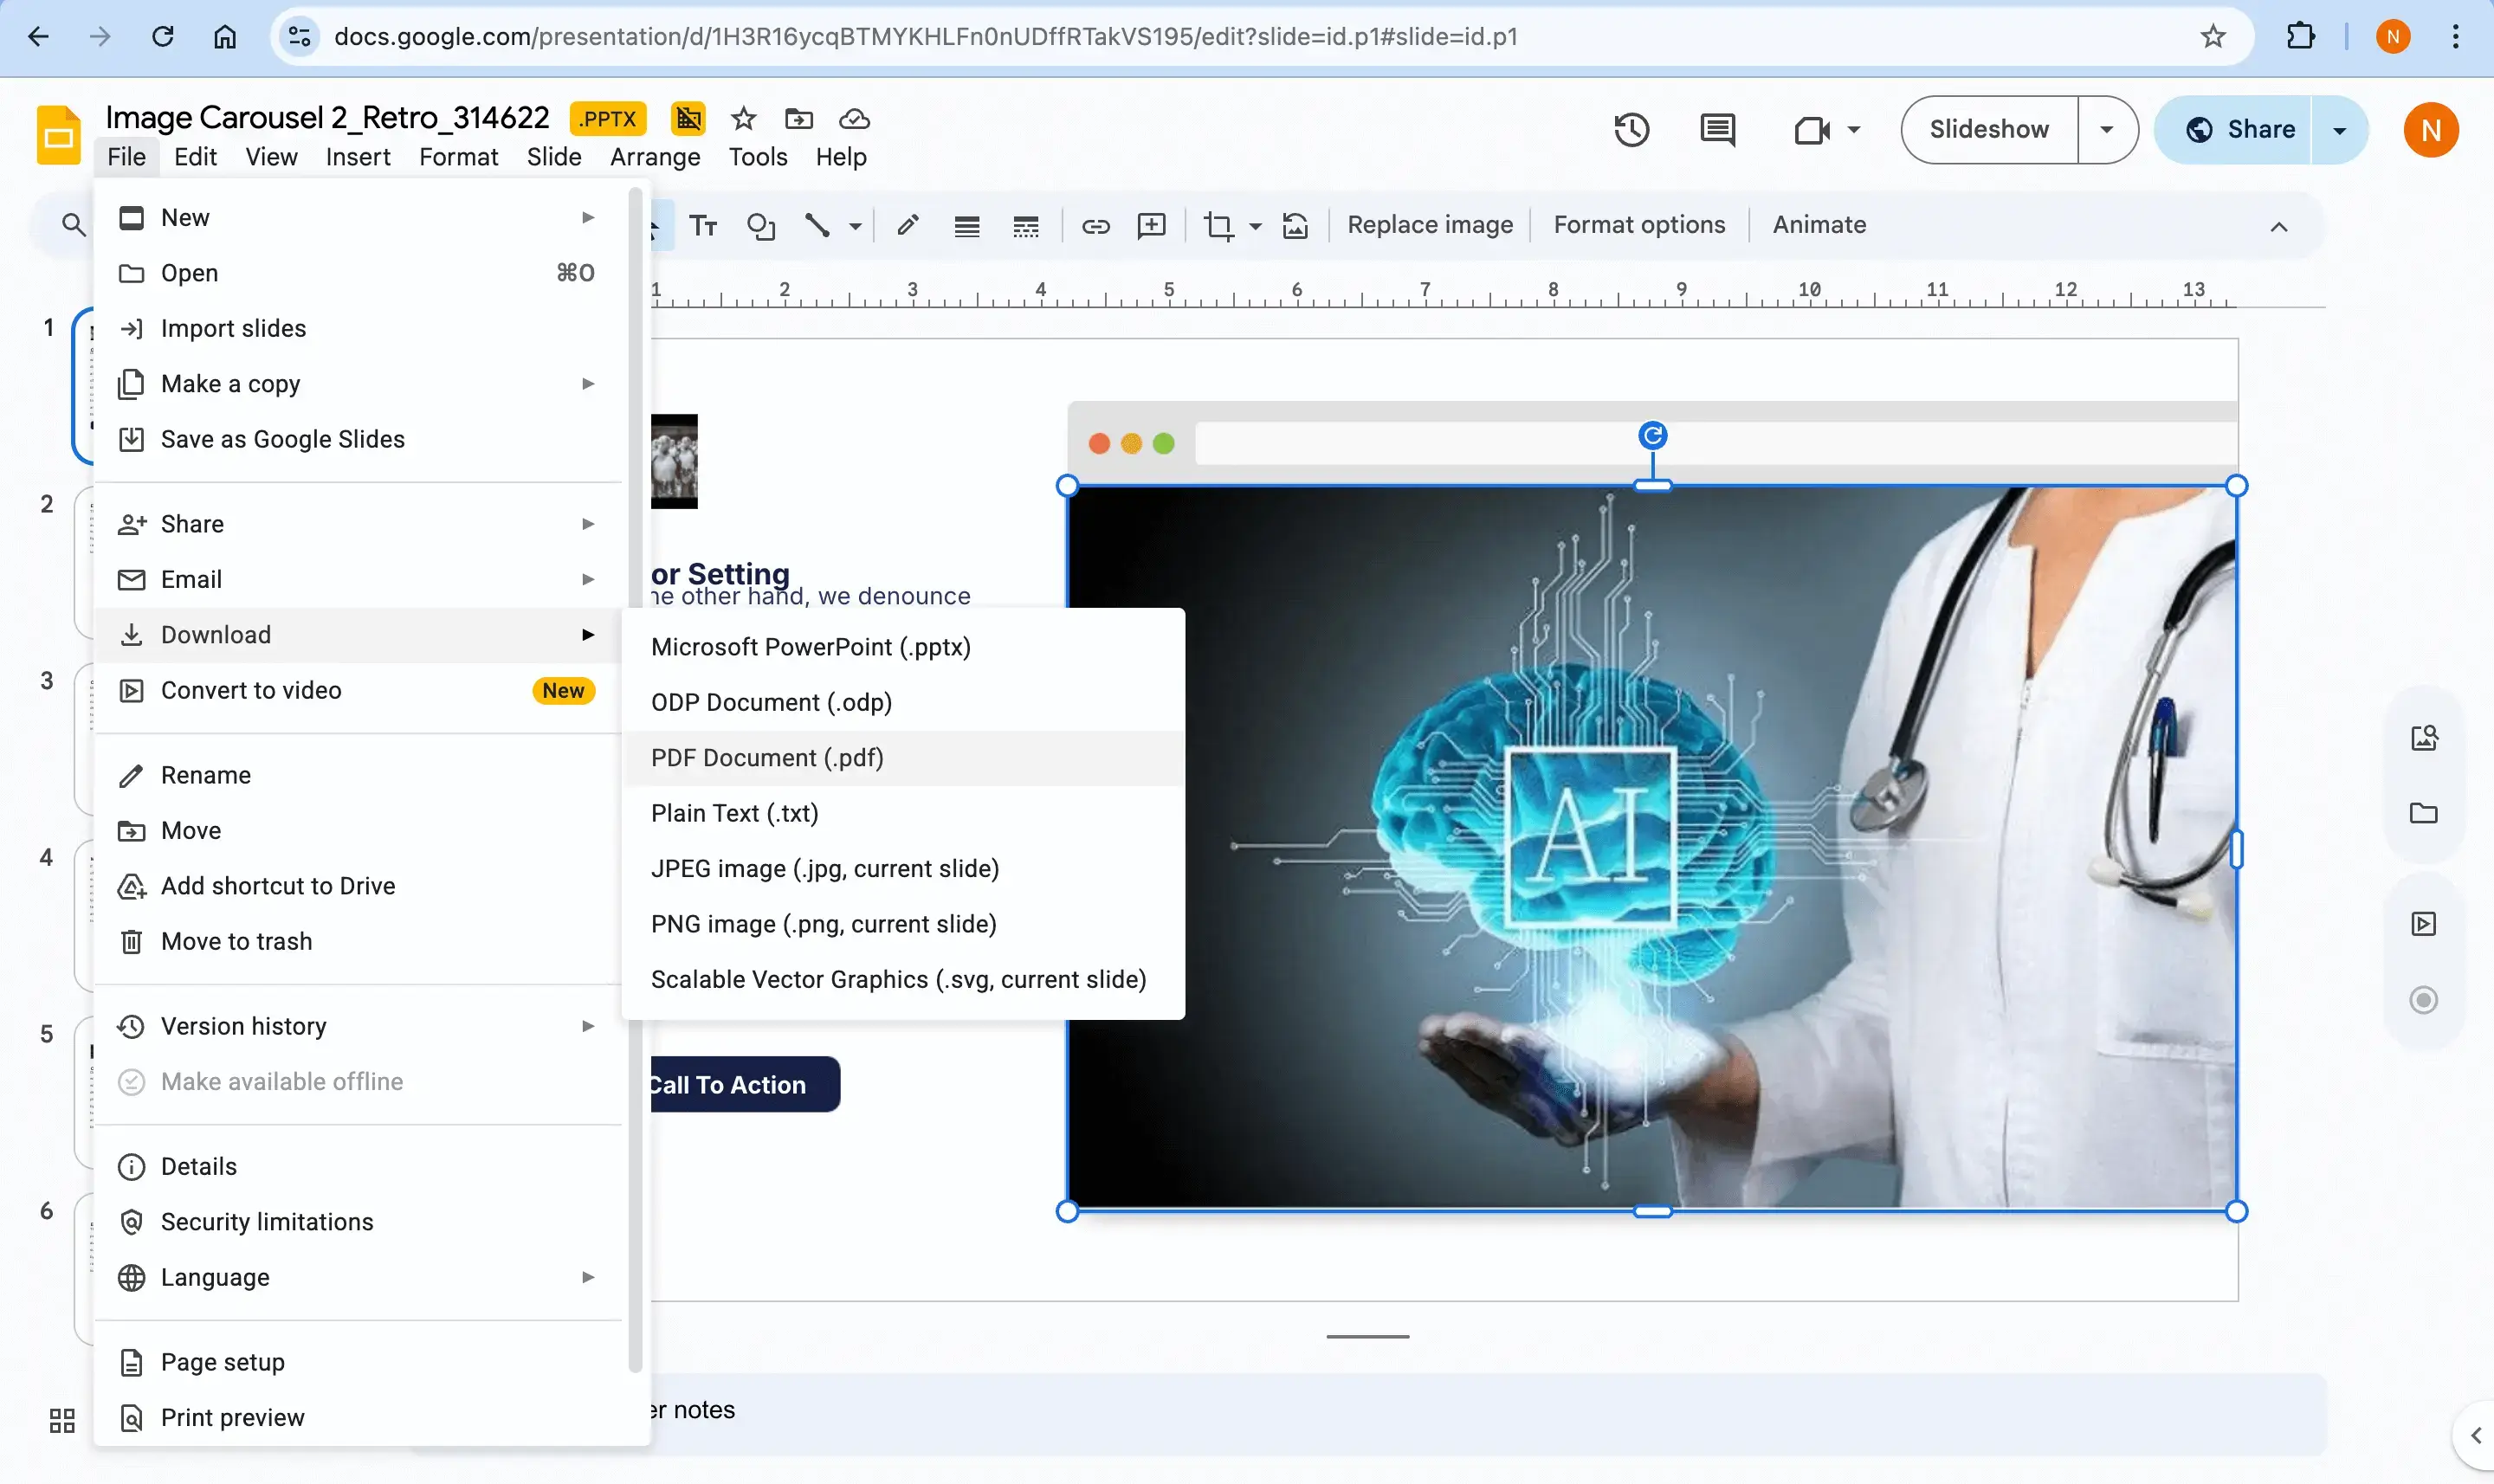Click the pen border color icon
Image resolution: width=2494 pixels, height=1484 pixels.
pyautogui.click(x=907, y=226)
